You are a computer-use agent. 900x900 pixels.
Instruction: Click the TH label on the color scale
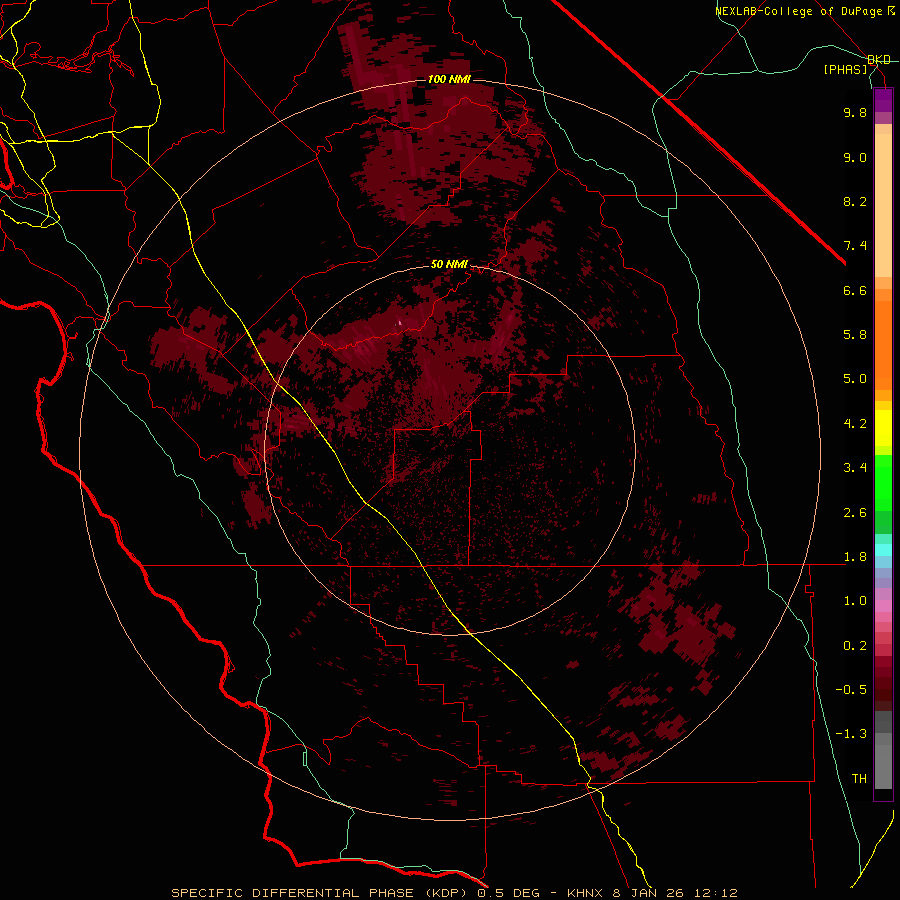(859, 779)
